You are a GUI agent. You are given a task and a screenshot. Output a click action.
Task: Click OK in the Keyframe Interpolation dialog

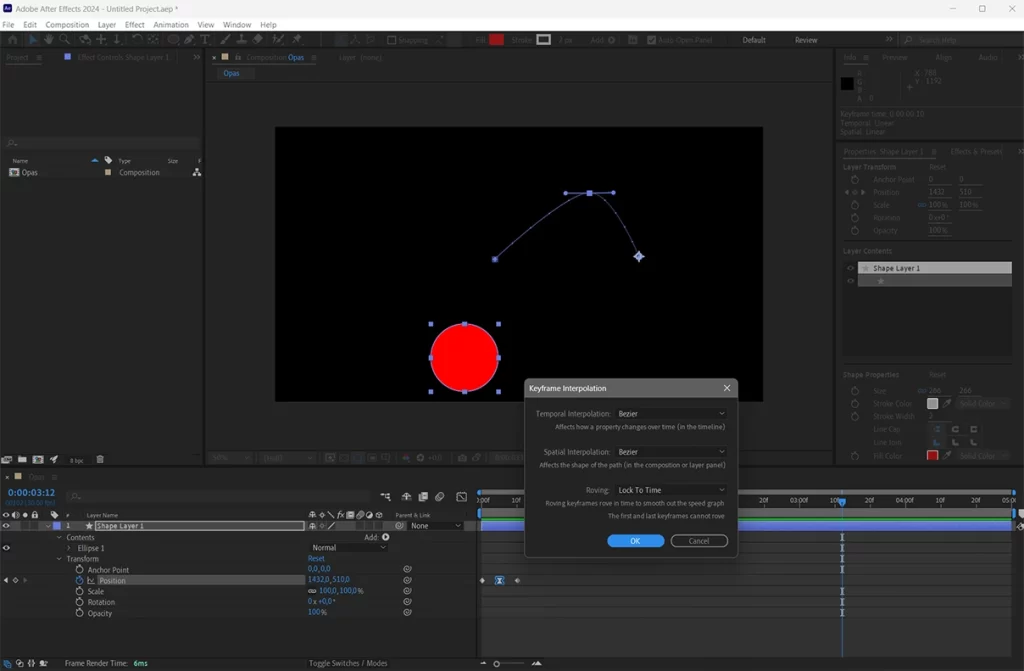(635, 540)
